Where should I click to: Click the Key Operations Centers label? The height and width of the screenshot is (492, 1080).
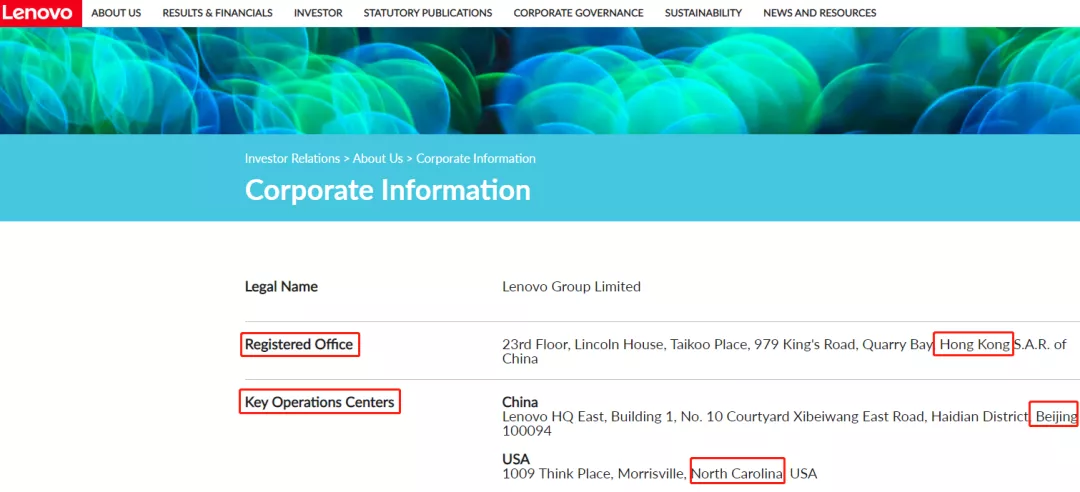point(320,402)
